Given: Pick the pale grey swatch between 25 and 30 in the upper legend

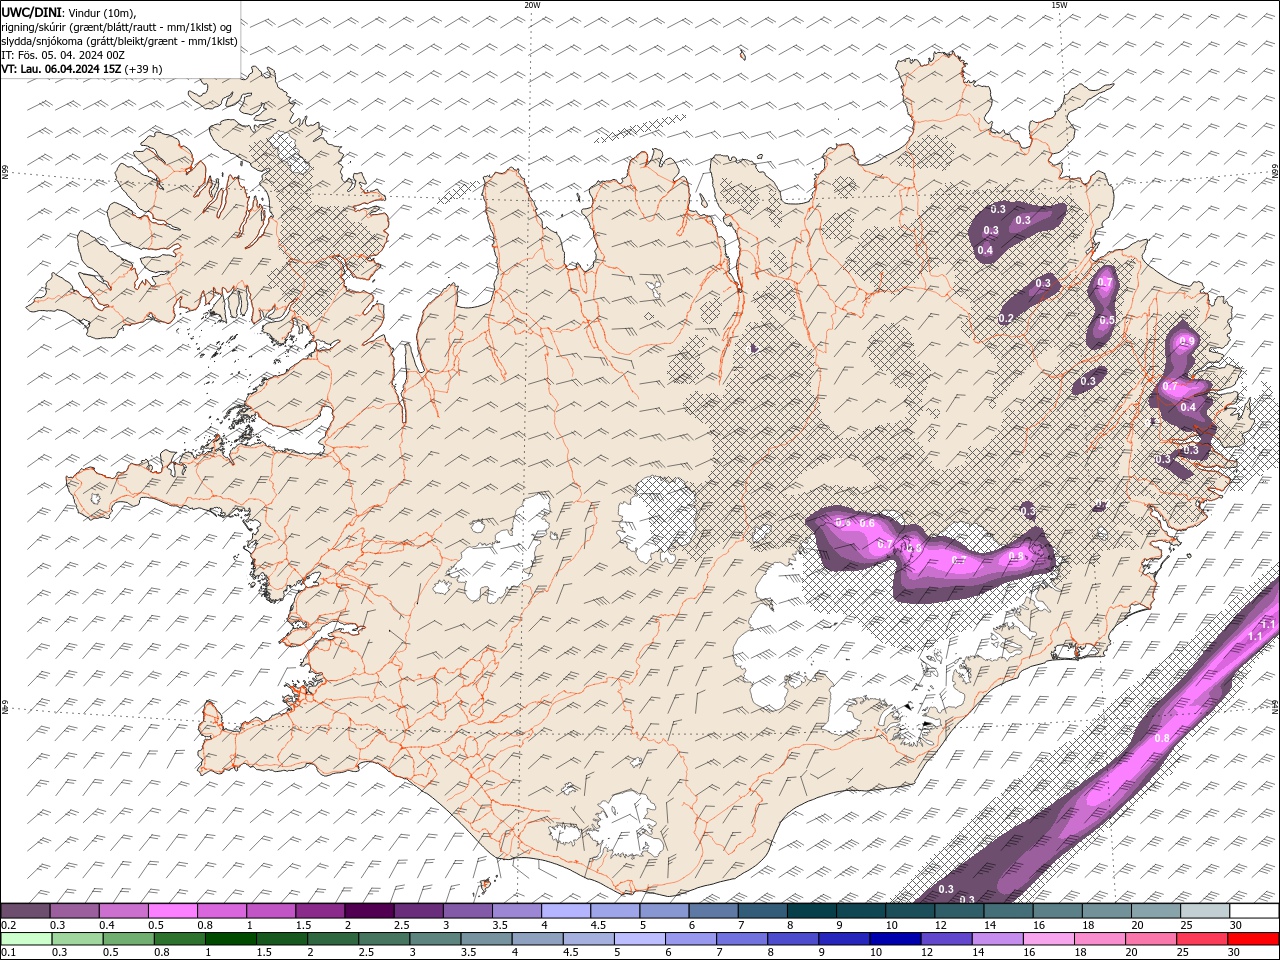Looking at the screenshot, I should point(1205,911).
